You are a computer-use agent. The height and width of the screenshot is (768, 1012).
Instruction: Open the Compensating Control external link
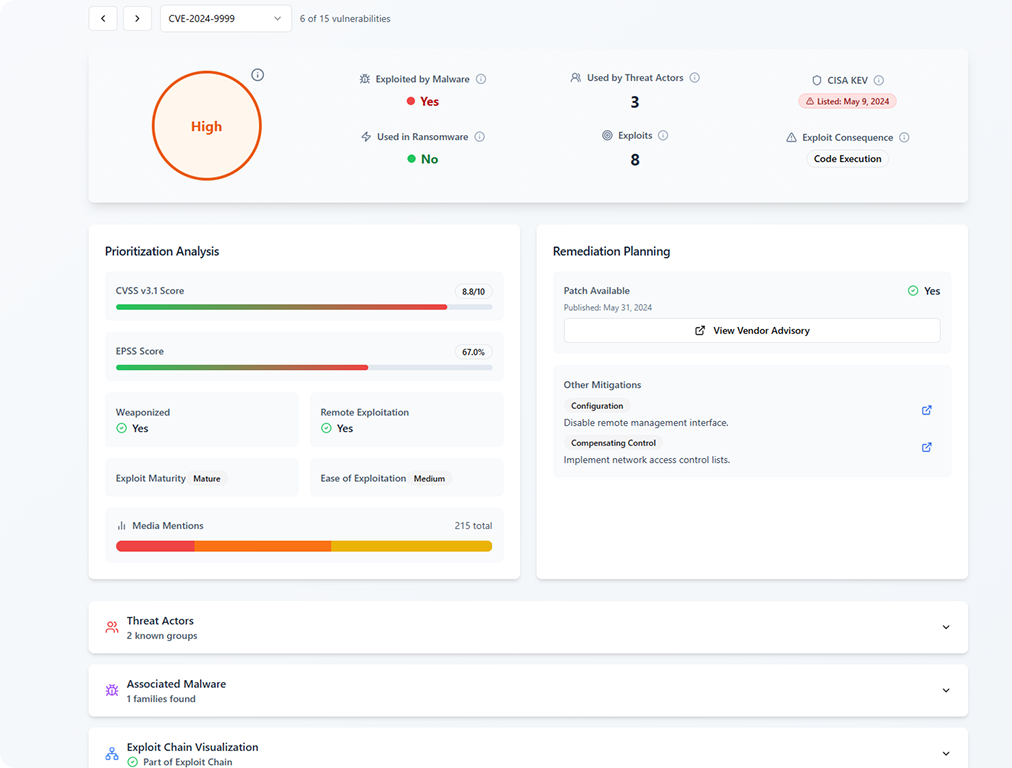(927, 447)
